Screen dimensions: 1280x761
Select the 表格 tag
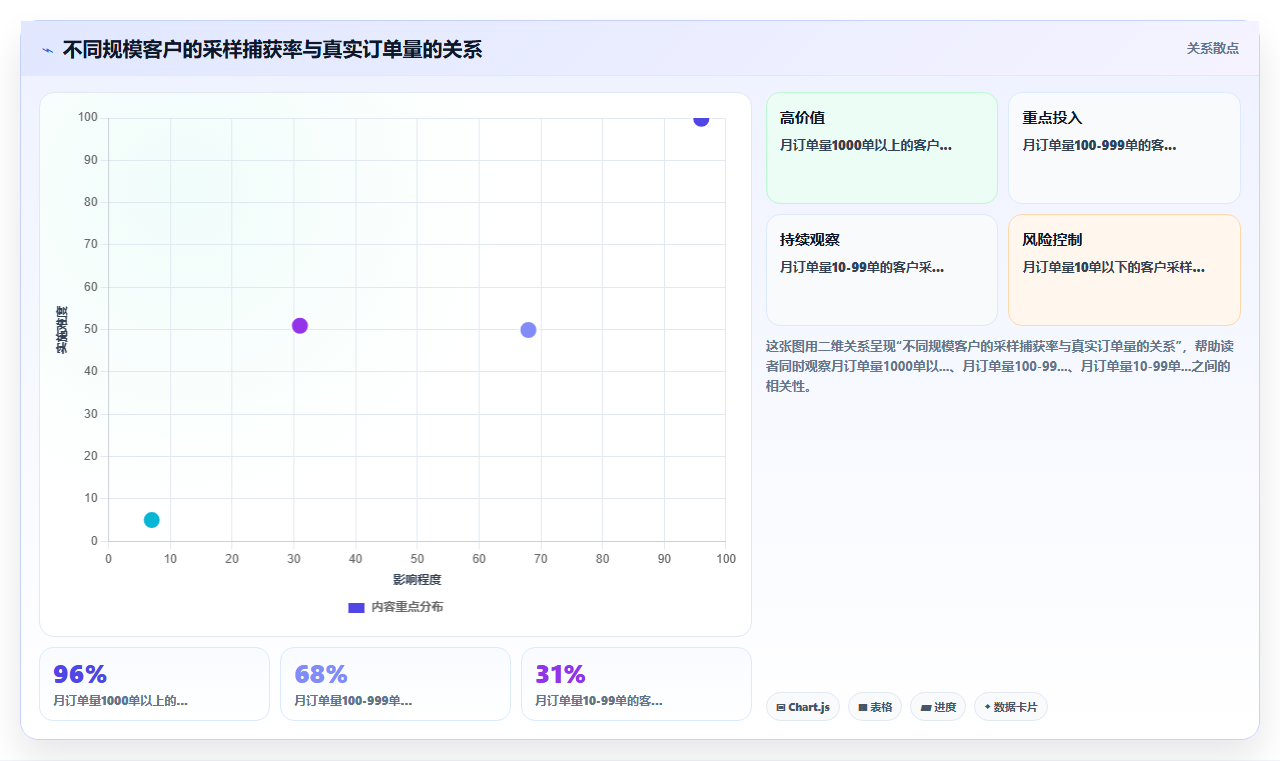(875, 707)
